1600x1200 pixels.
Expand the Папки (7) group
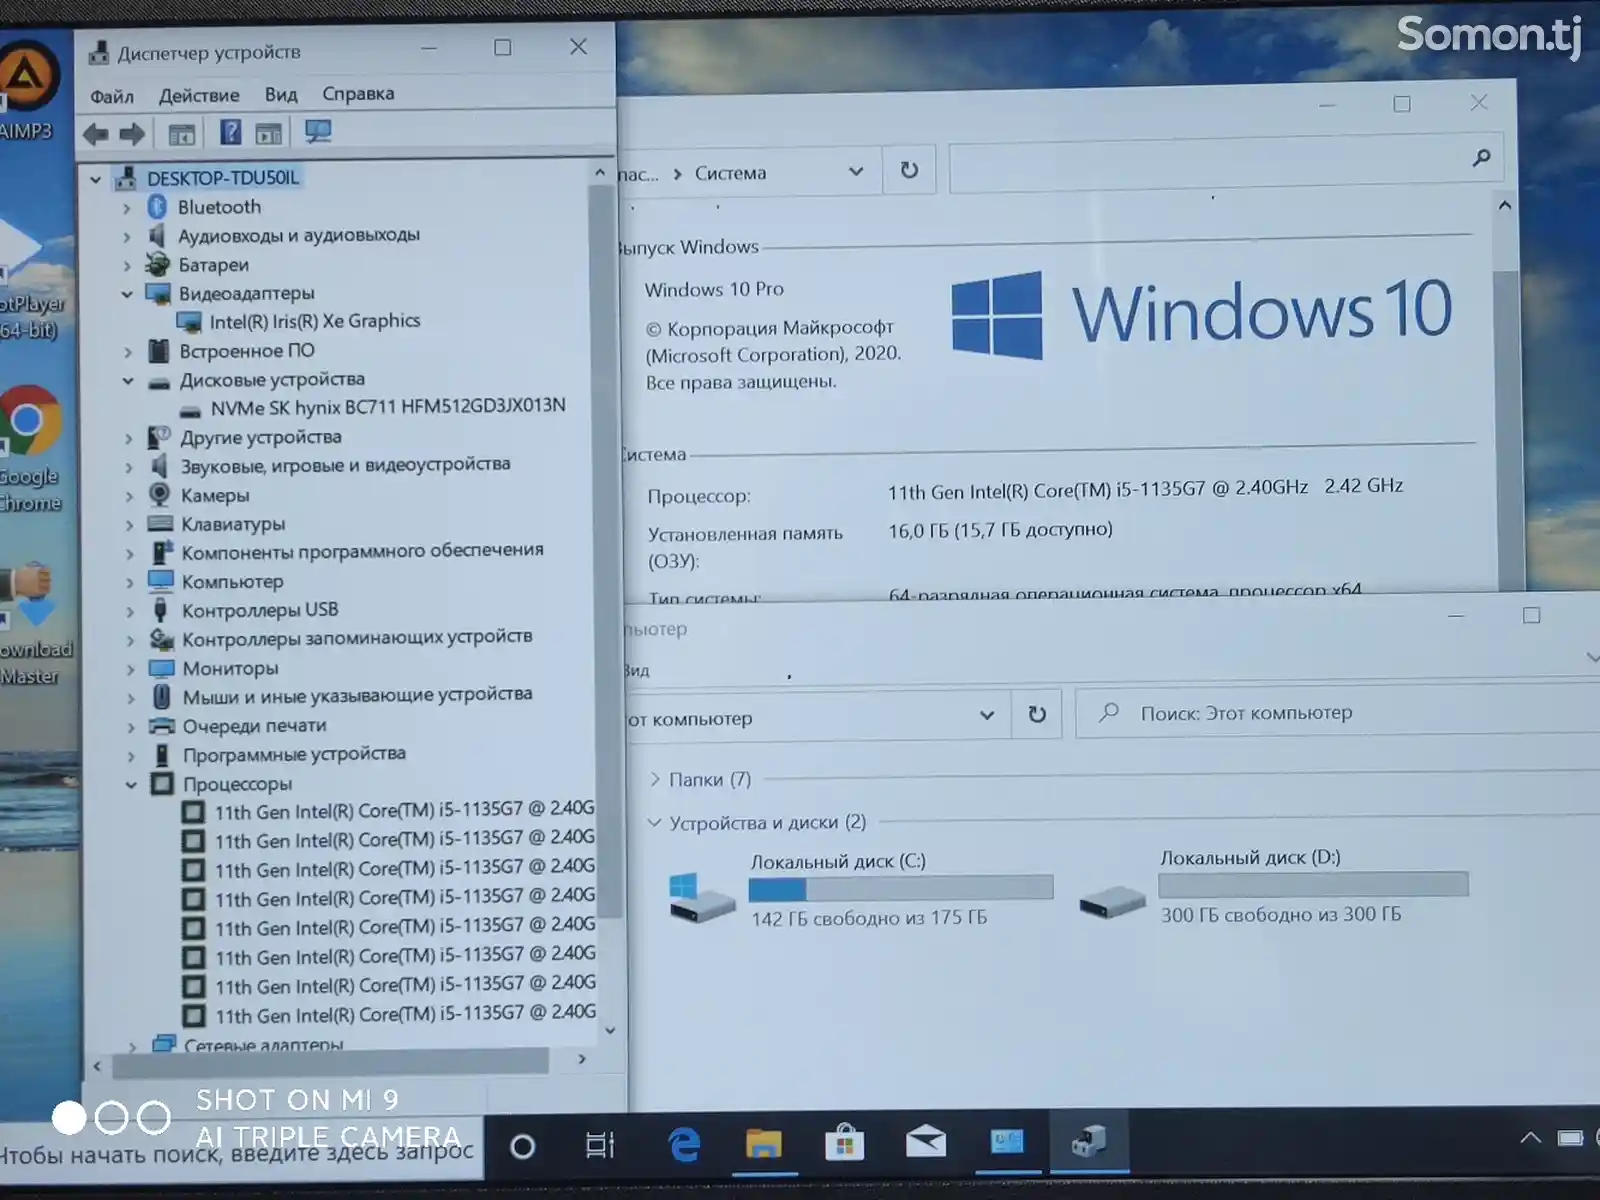pyautogui.click(x=655, y=779)
